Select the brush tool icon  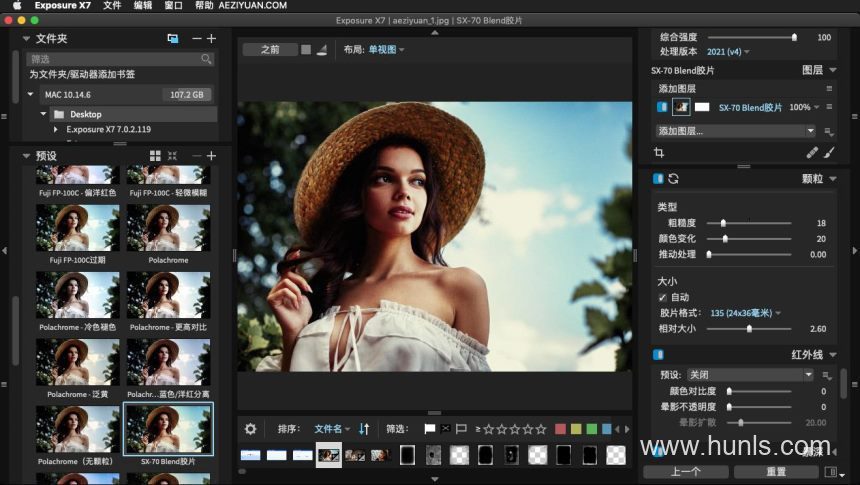tap(829, 153)
